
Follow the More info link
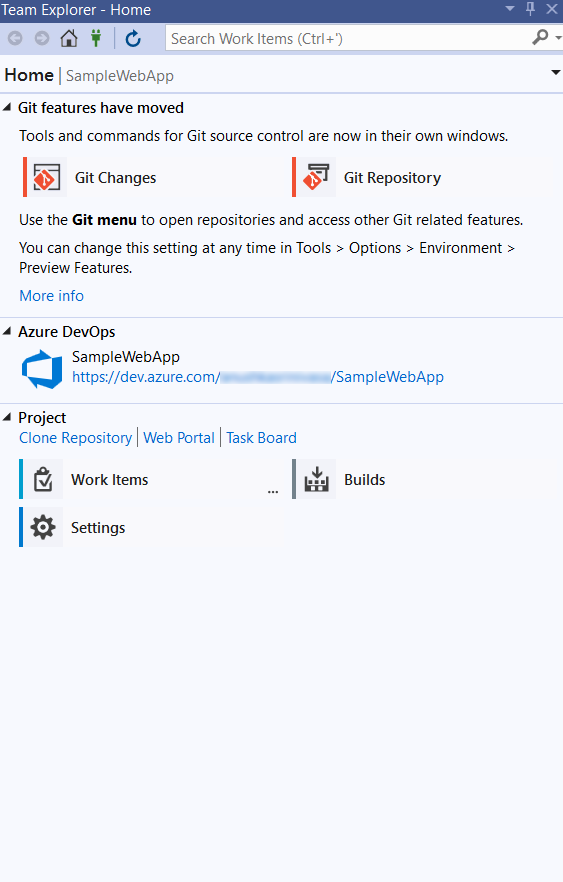[x=51, y=296]
